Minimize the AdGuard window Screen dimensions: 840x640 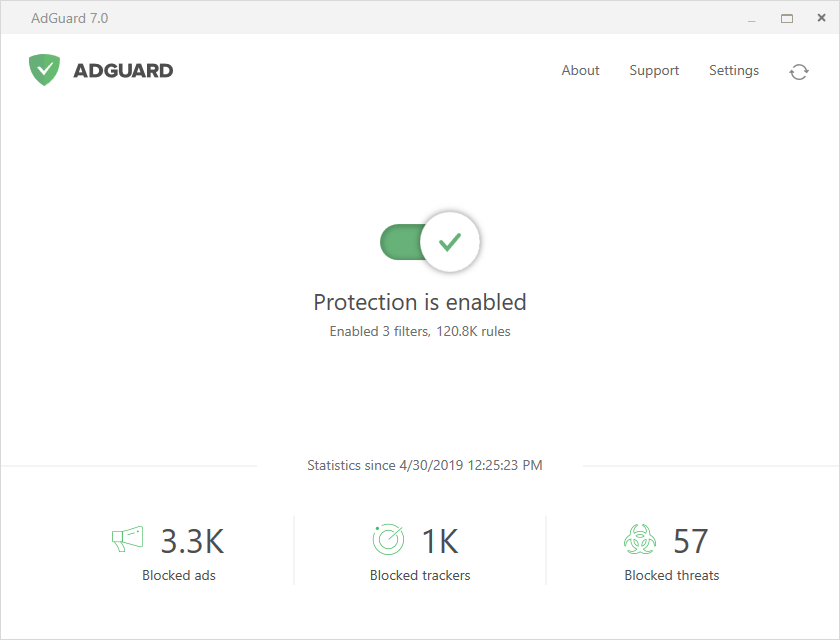(752, 19)
